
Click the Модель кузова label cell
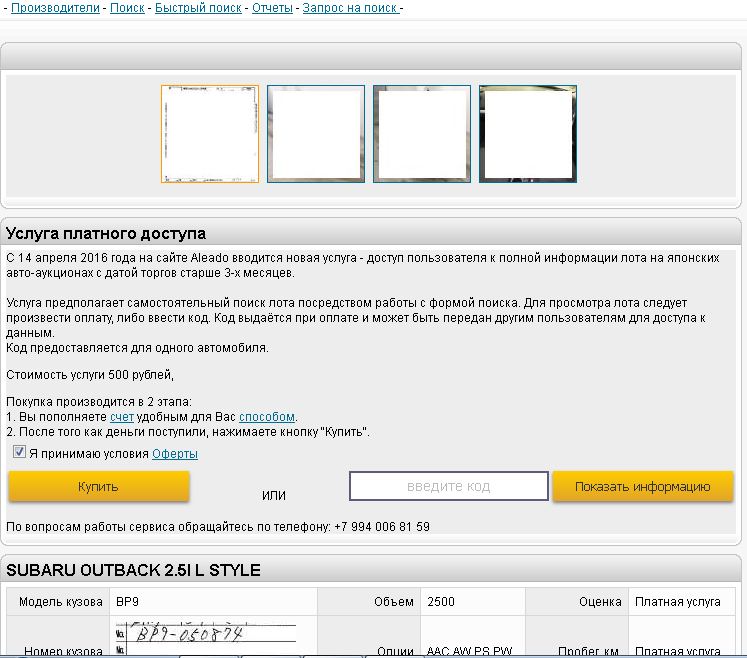point(59,602)
